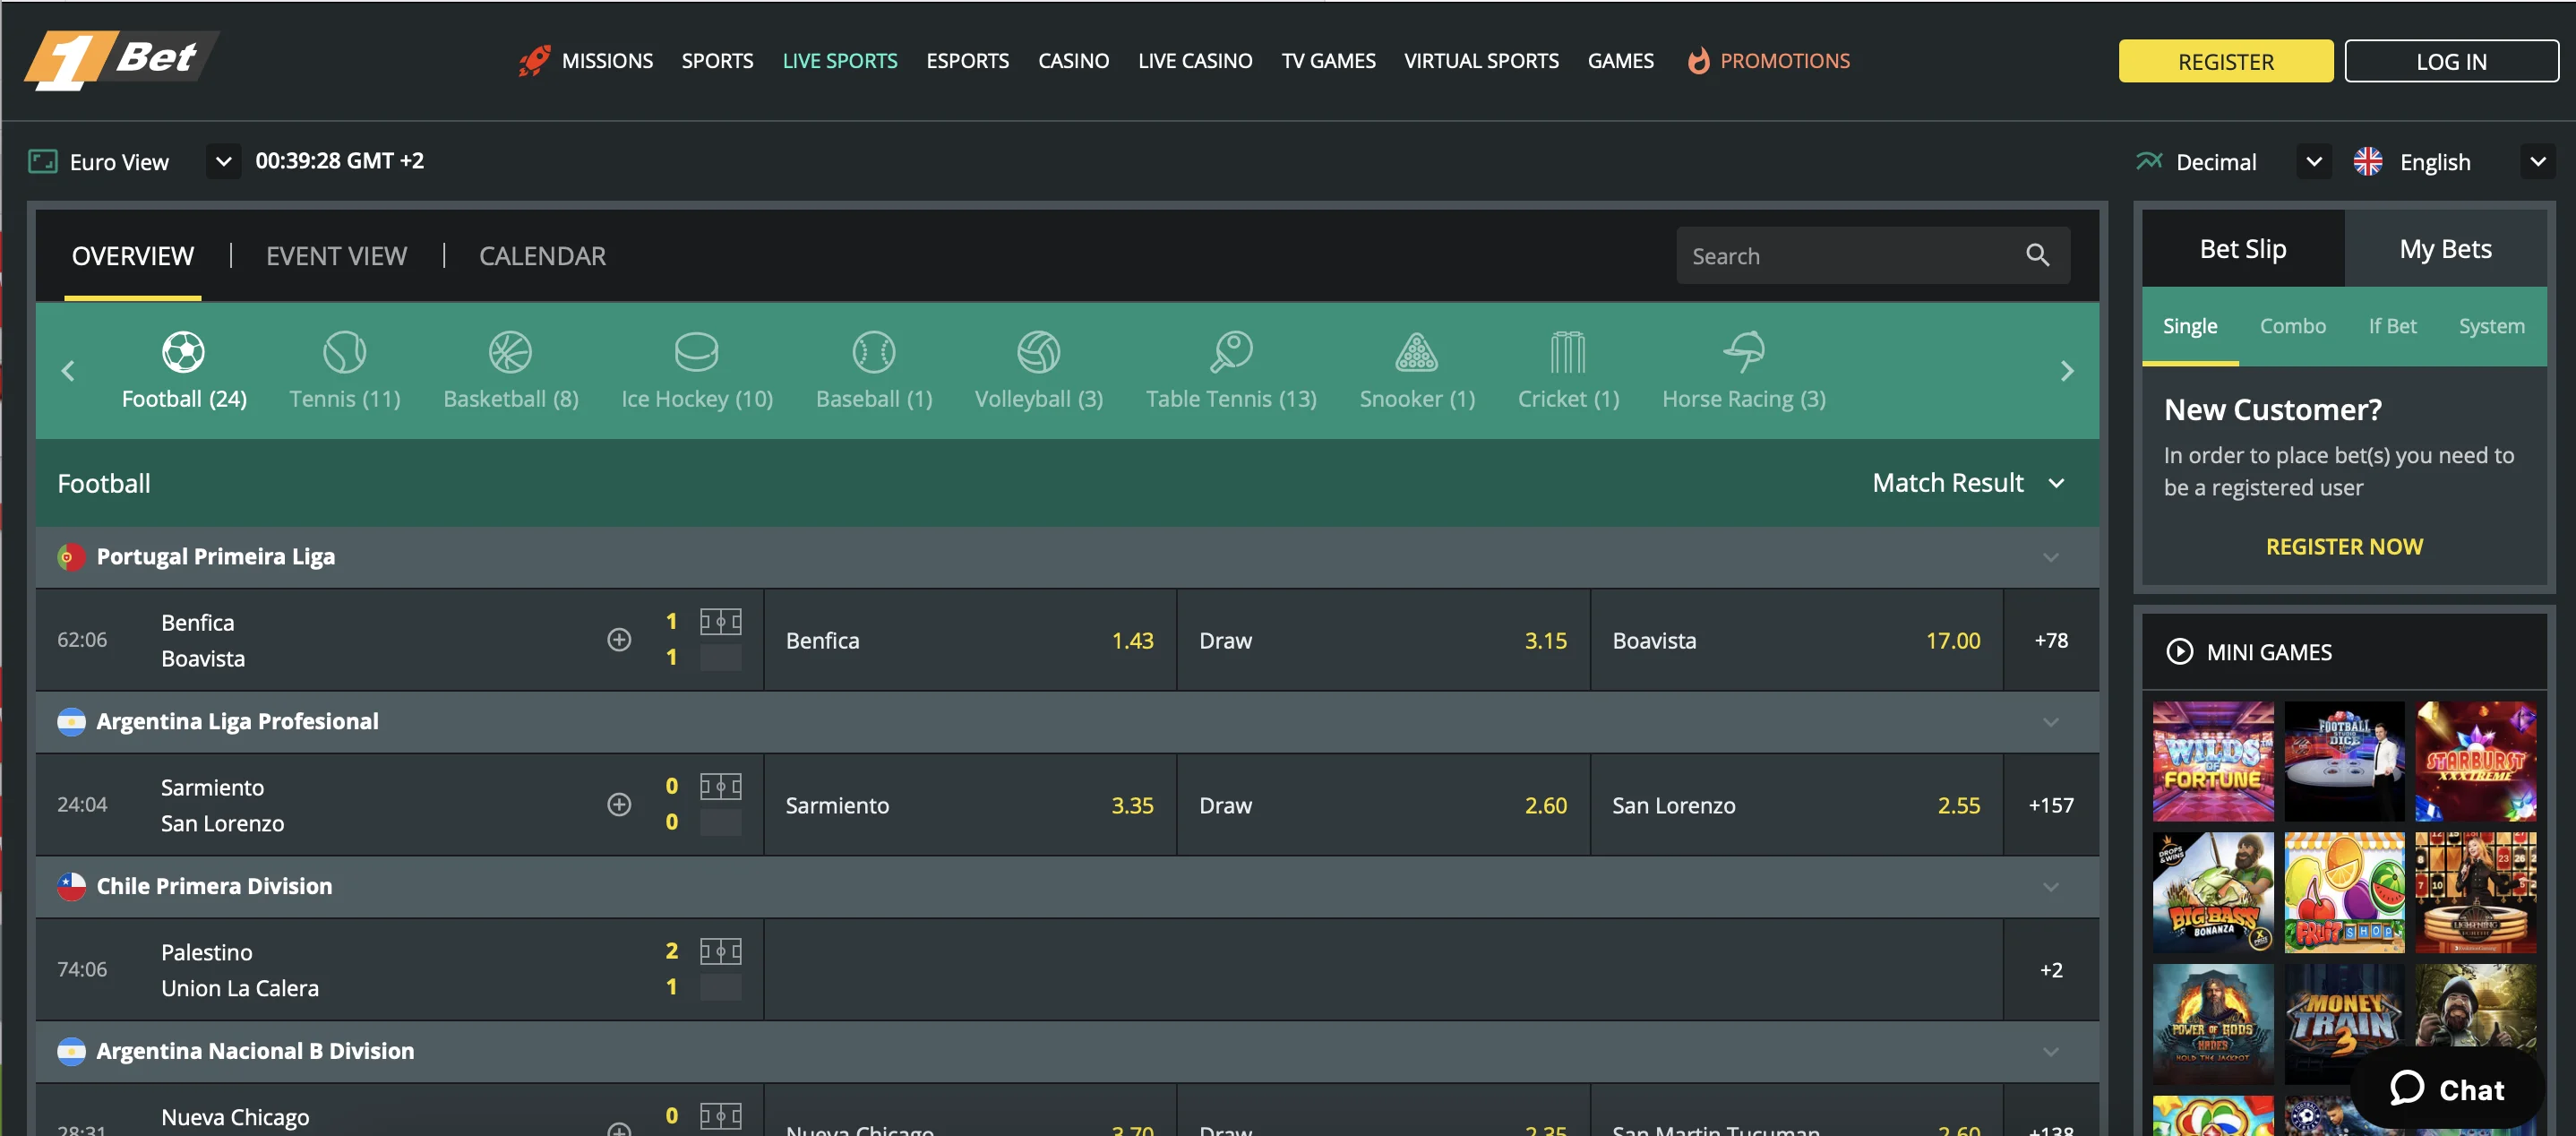Select the Ice Hockey sport icon
Screen dimensions: 2576x1136
pos(697,351)
